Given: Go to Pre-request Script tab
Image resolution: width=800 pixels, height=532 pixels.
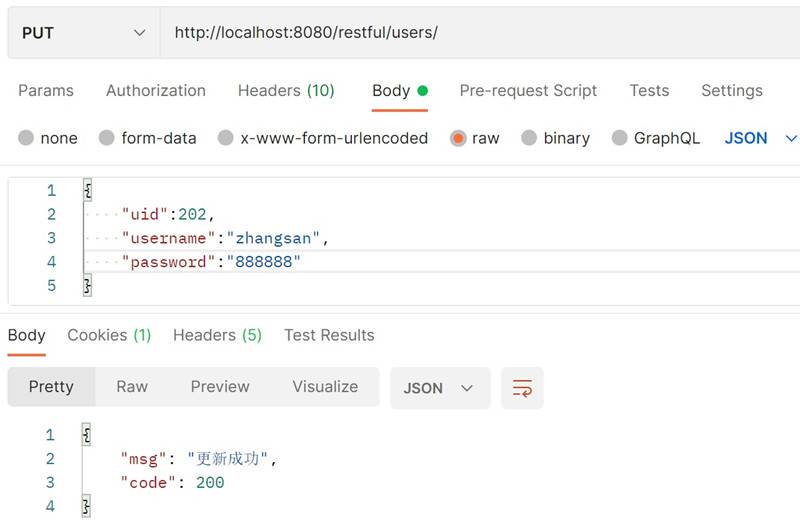Looking at the screenshot, I should [x=528, y=90].
